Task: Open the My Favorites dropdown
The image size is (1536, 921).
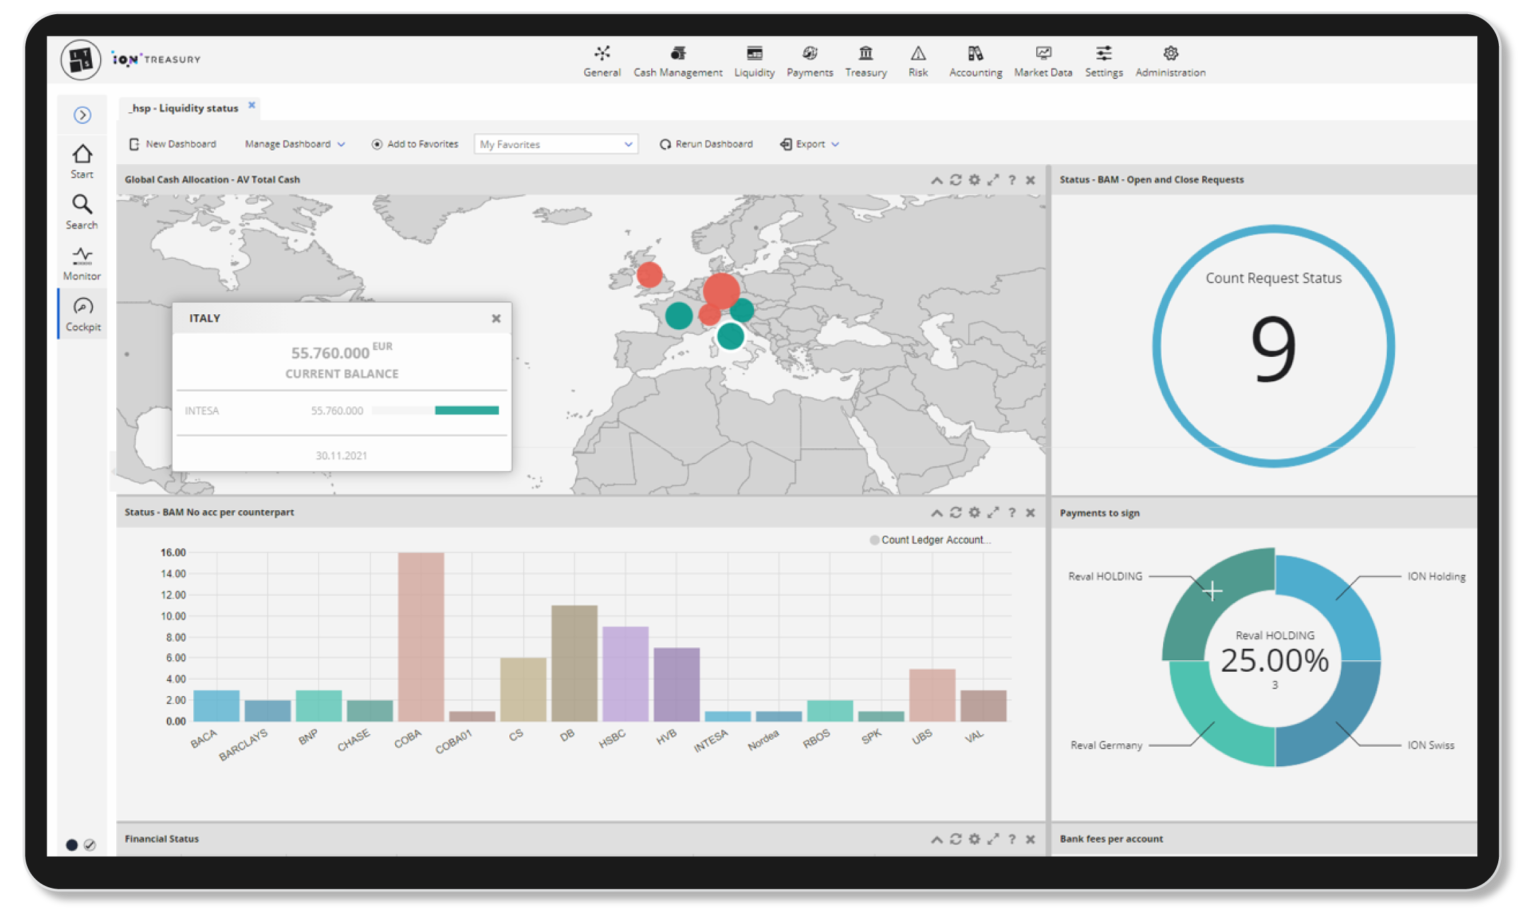Action: 555,143
